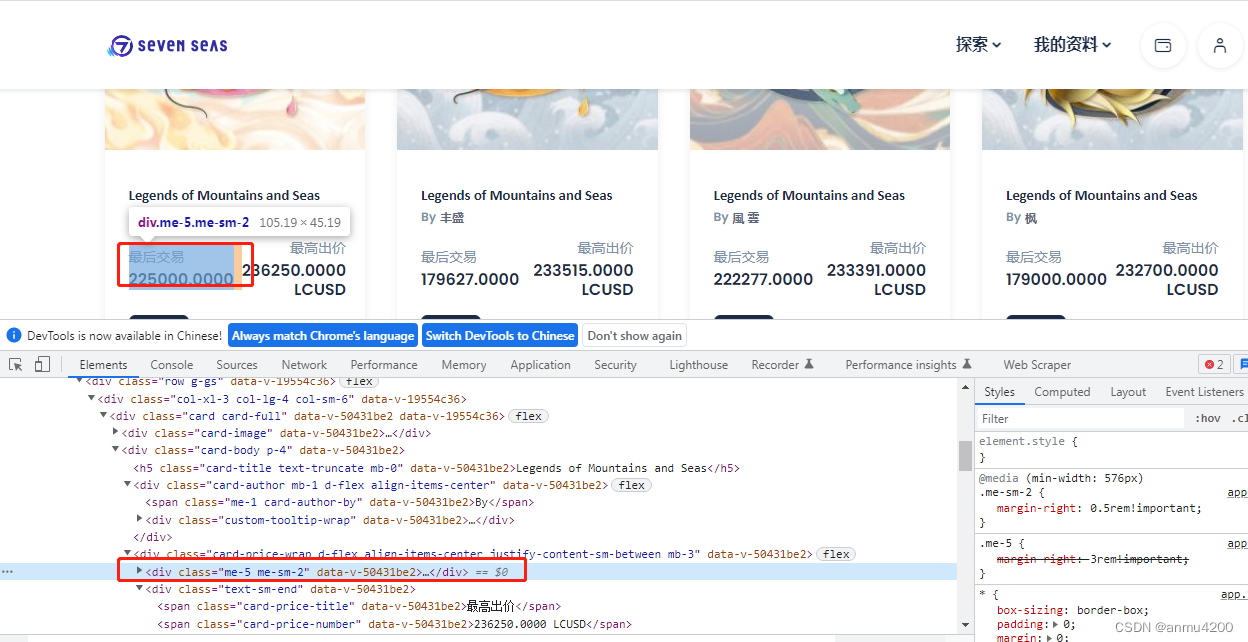Click Always match Chrome's language button
1248x642 pixels.
pyautogui.click(x=323, y=336)
